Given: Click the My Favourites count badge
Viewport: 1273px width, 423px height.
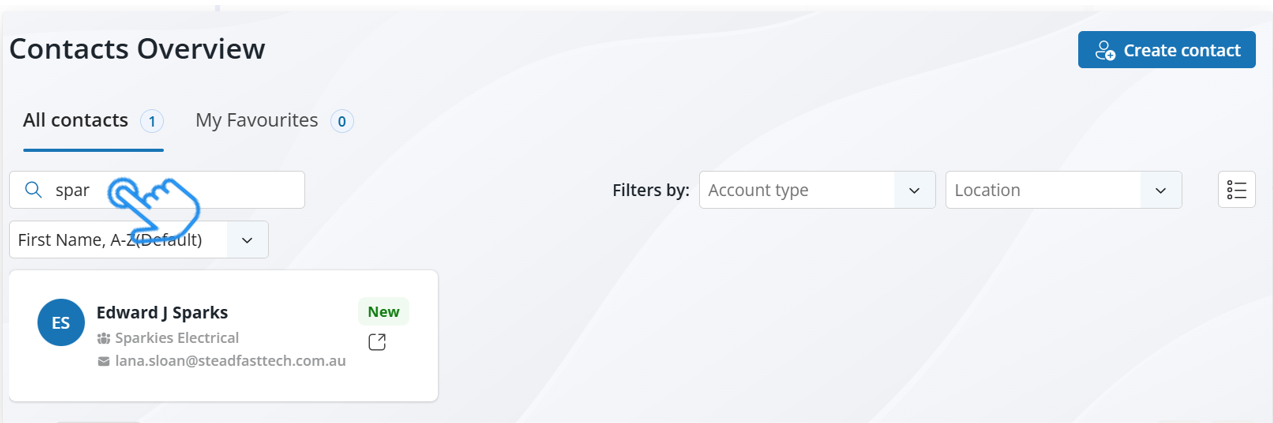Looking at the screenshot, I should (342, 122).
